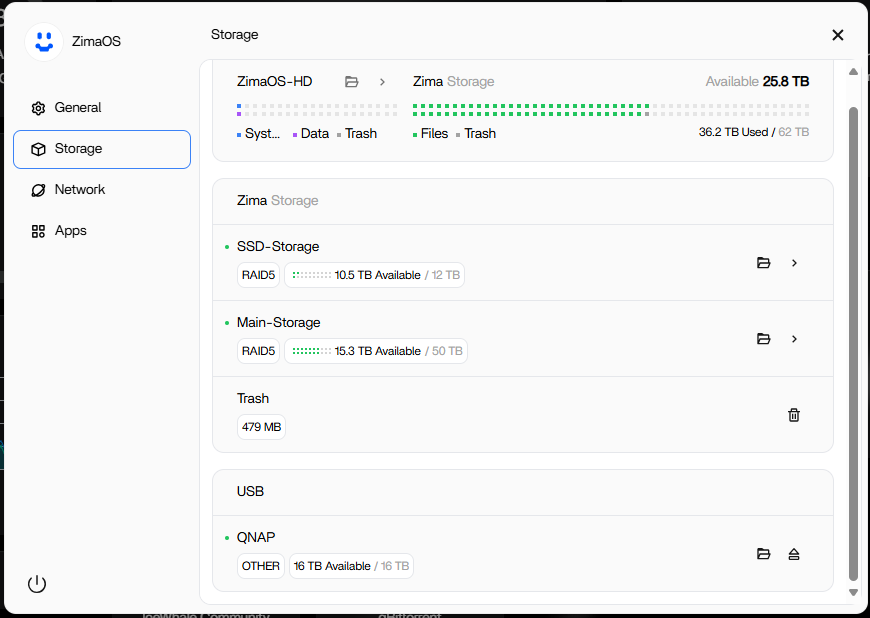Click the power icon in sidebar
This screenshot has height=618, width=870.
37,584
